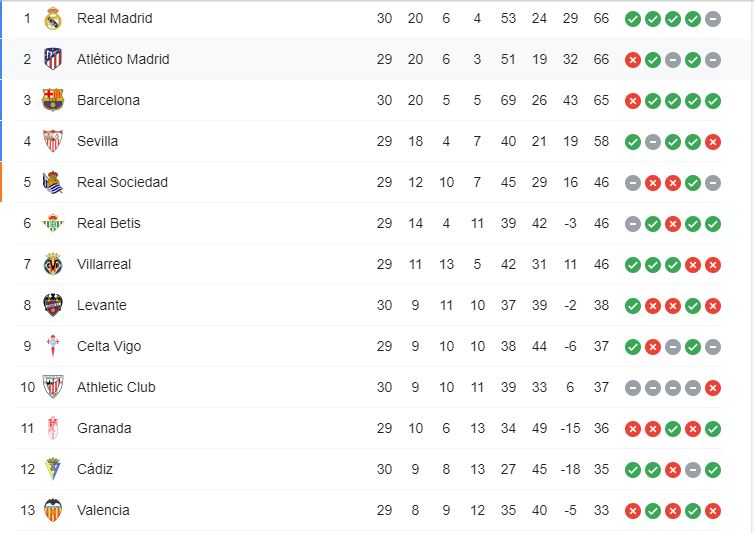This screenshot has width=754, height=534.
Task: Click the Villarreal club crest
Action: coord(53,264)
